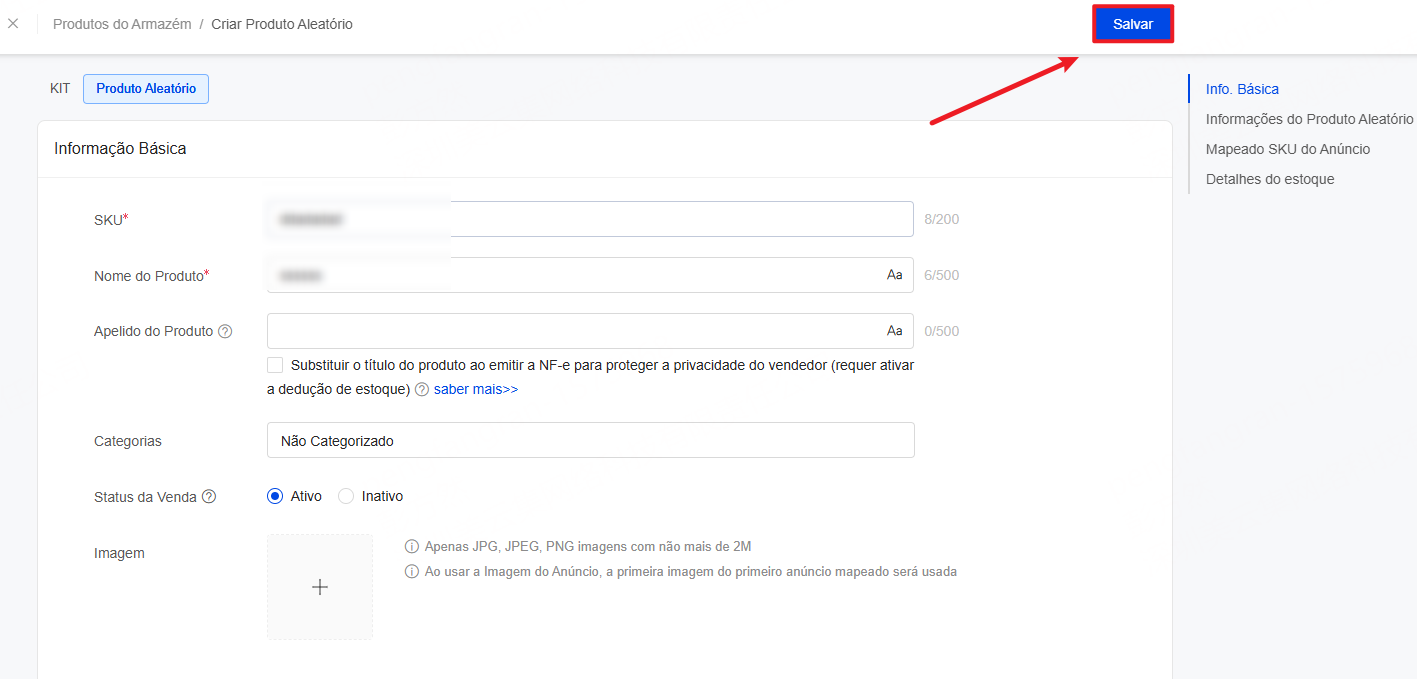Viewport: 1417px width, 679px height.
Task: Click the plus icon to upload image
Action: click(320, 587)
